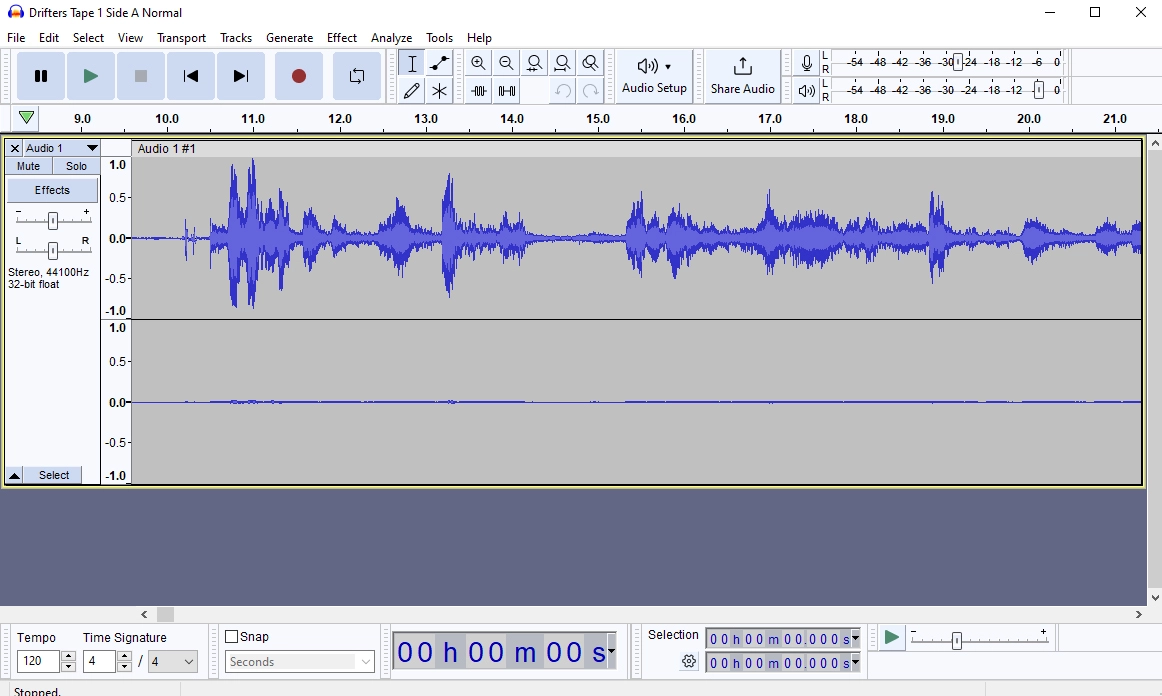The width and height of the screenshot is (1162, 696).
Task: Expand the time signature denominator dropdown
Action: pos(173,662)
